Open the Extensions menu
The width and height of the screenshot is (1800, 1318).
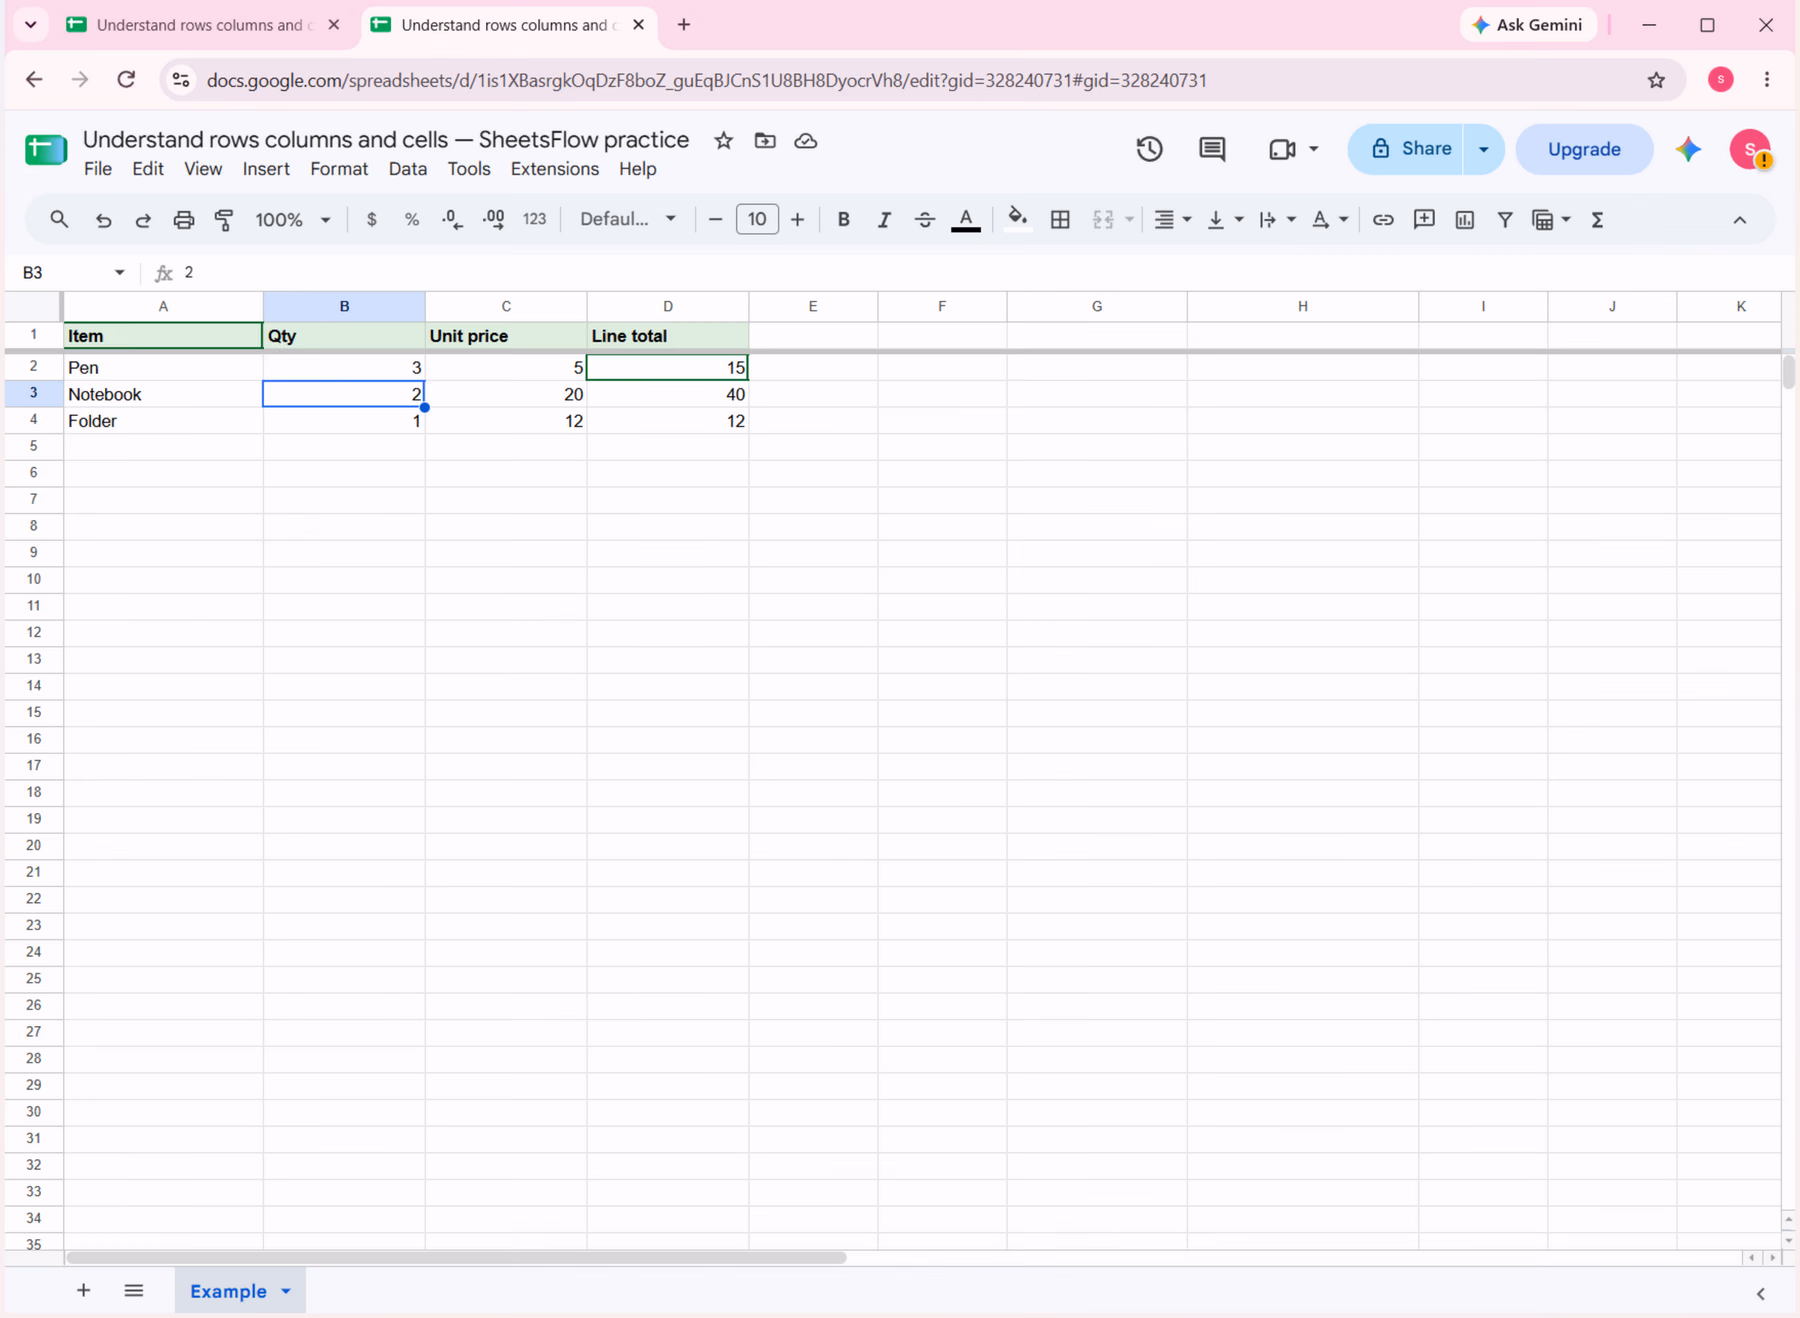554,169
